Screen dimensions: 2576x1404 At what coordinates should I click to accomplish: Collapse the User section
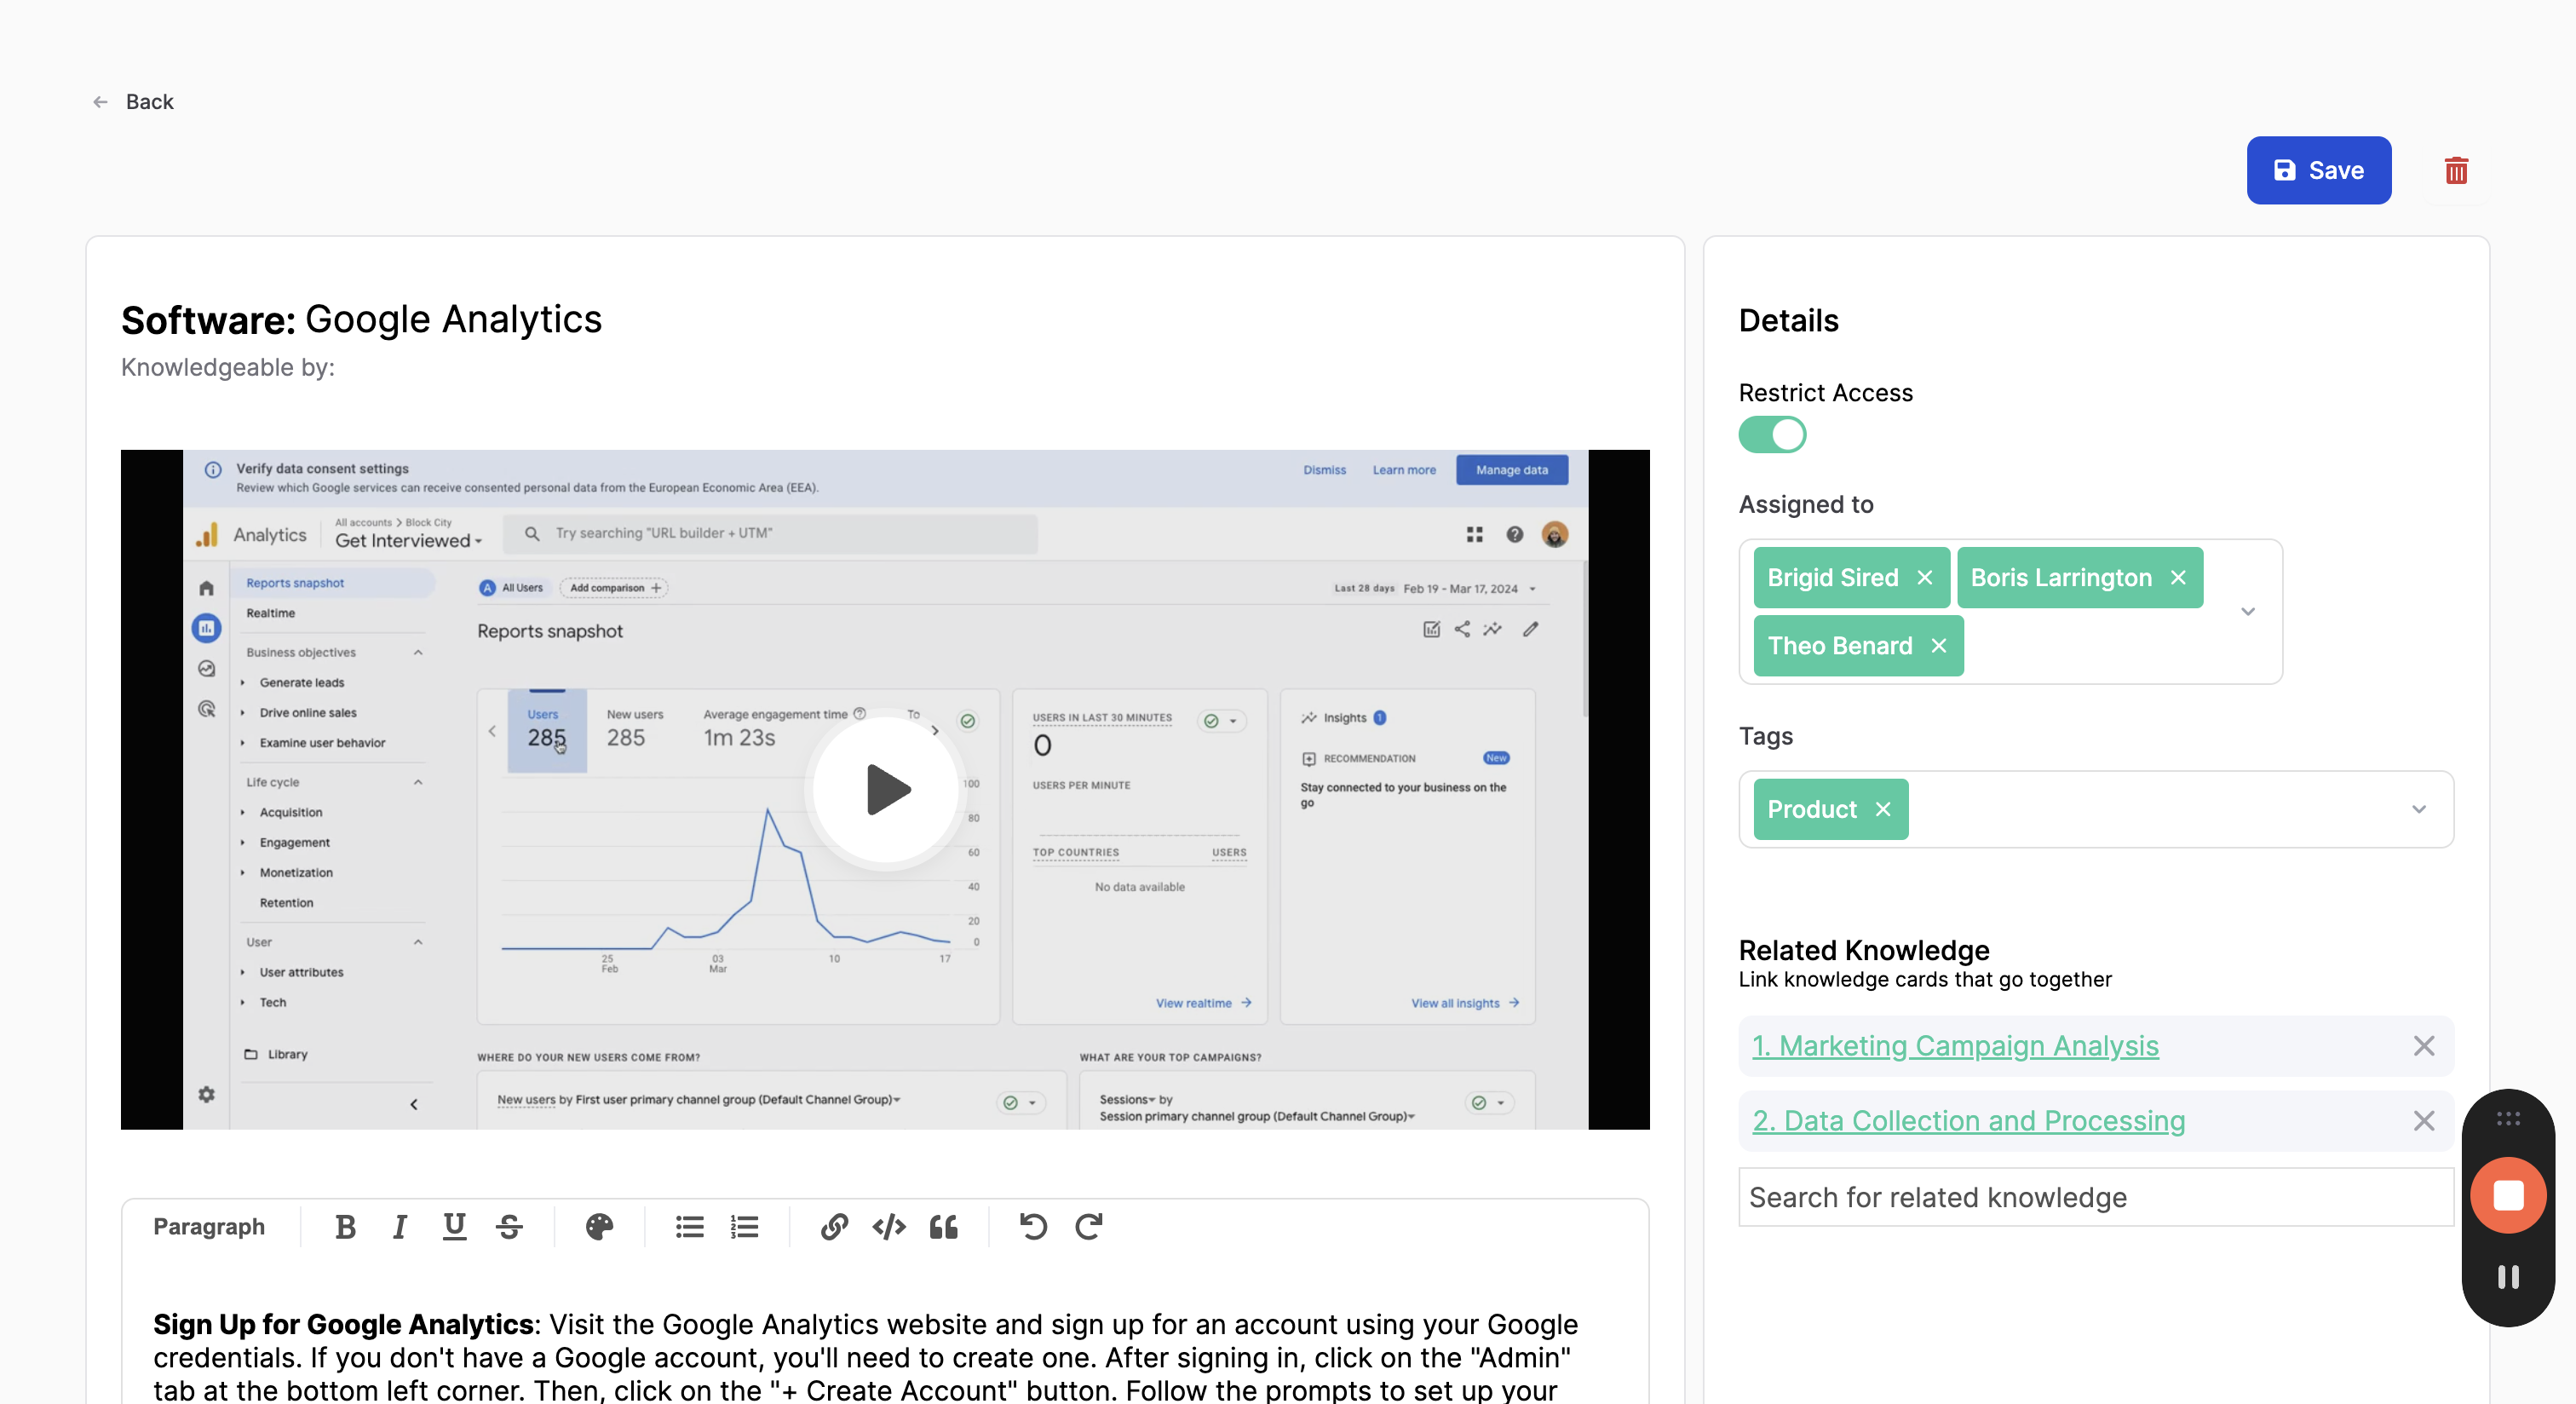(418, 942)
